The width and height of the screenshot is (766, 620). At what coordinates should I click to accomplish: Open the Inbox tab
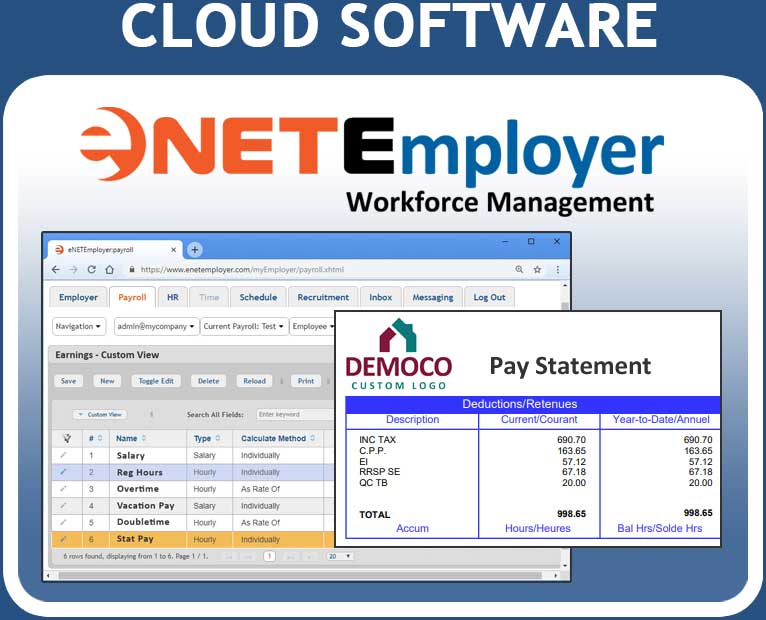(x=381, y=297)
